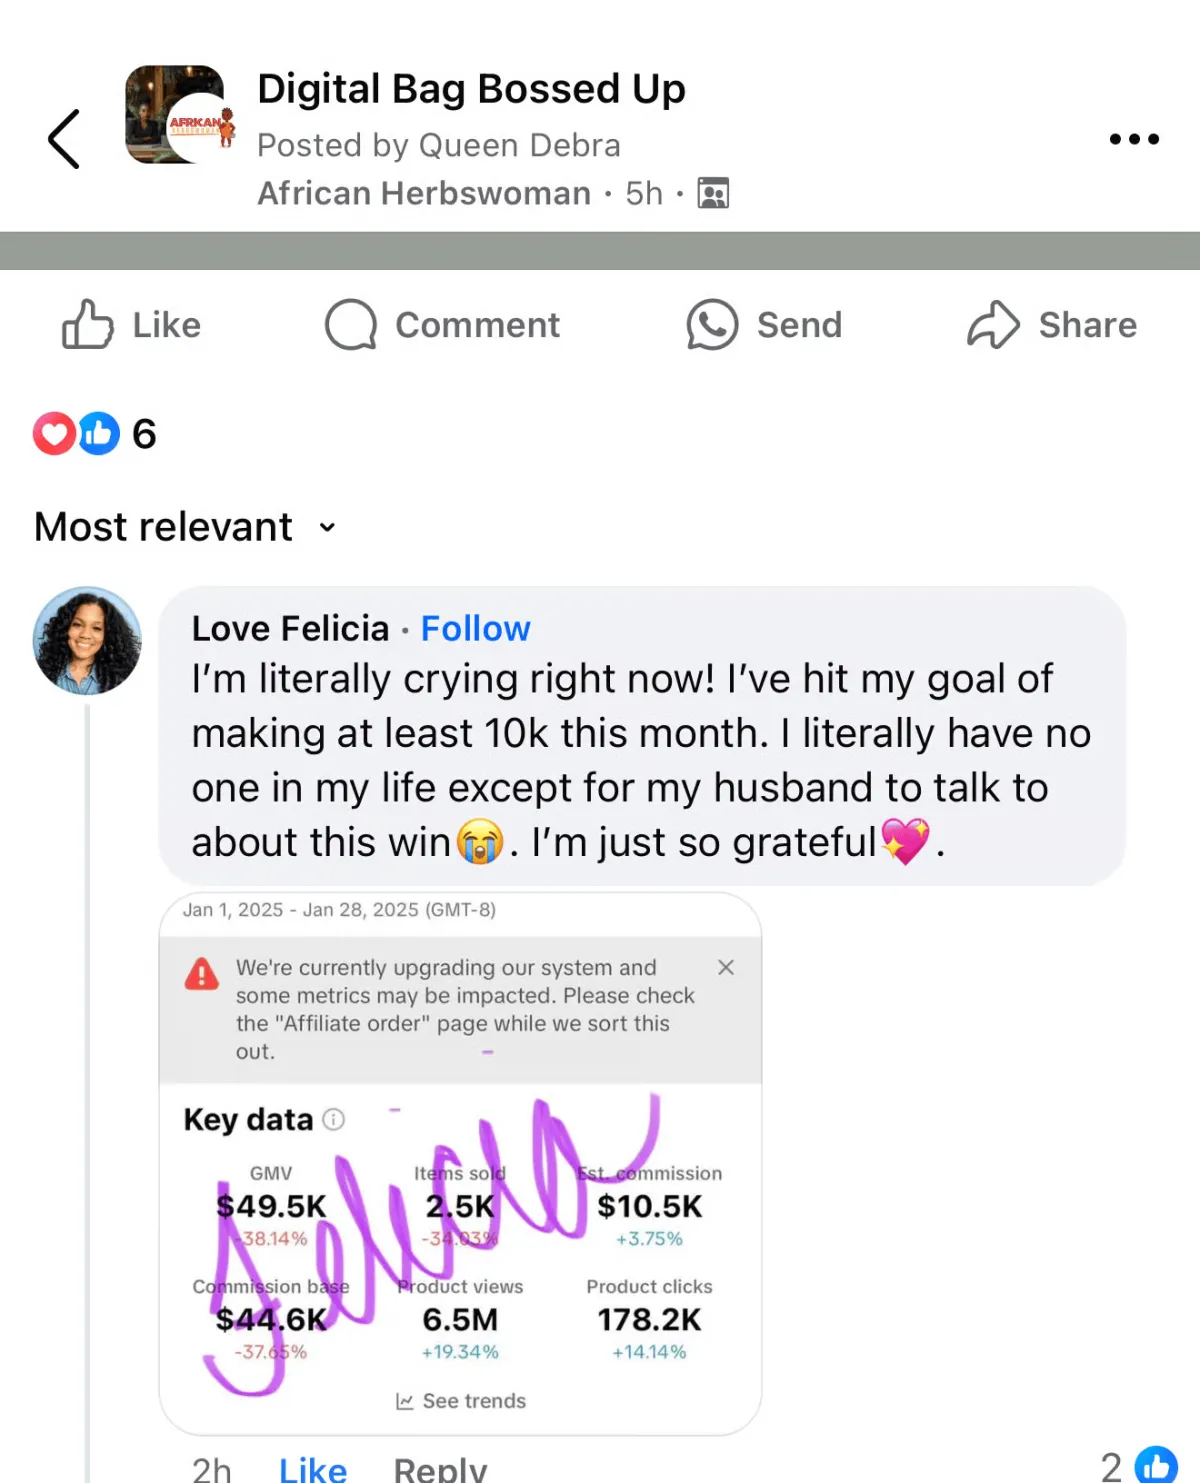Open the three-dot options menu
Screen dimensions: 1200x1483
tap(1134, 139)
